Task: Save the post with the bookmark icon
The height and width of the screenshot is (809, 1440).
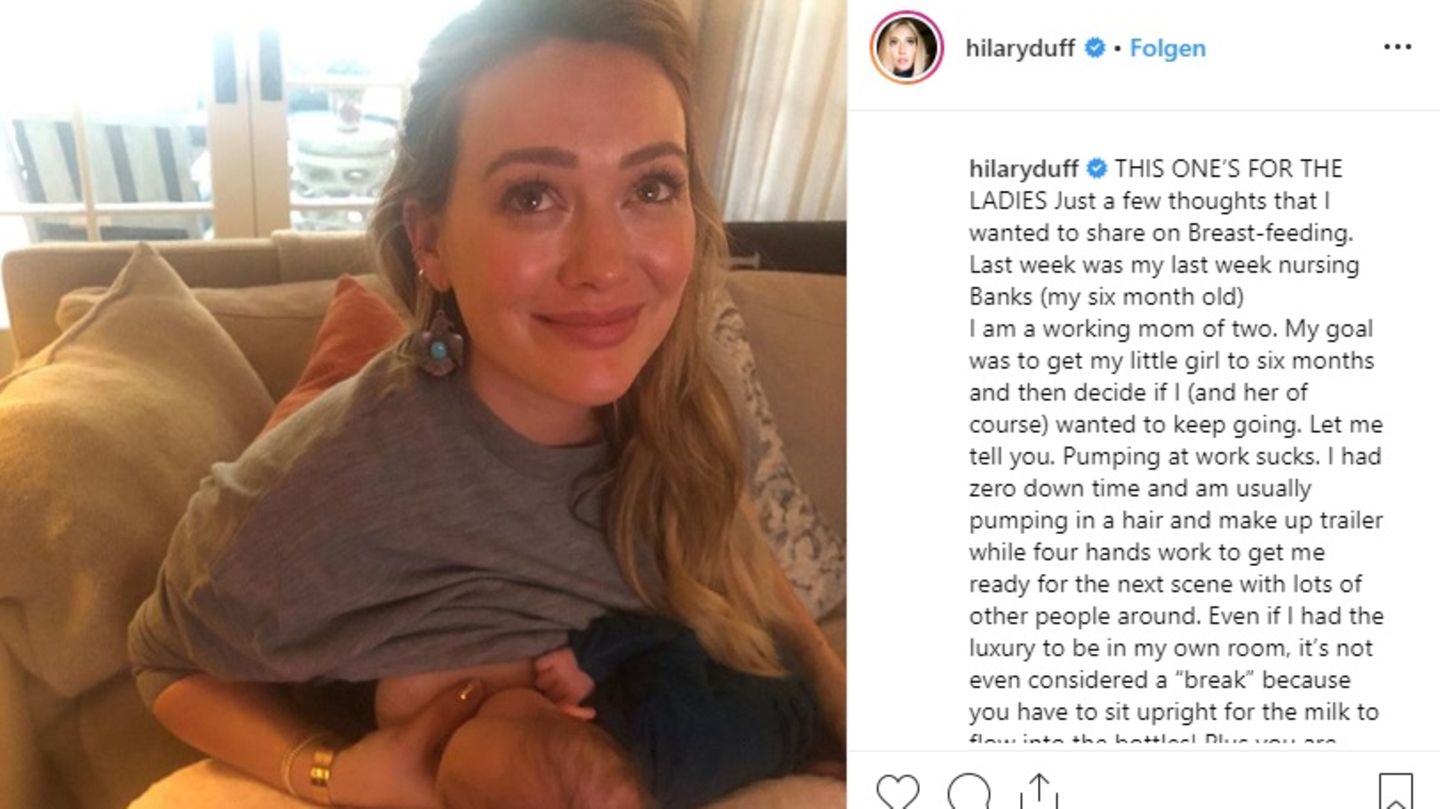Action: pos(1396,791)
